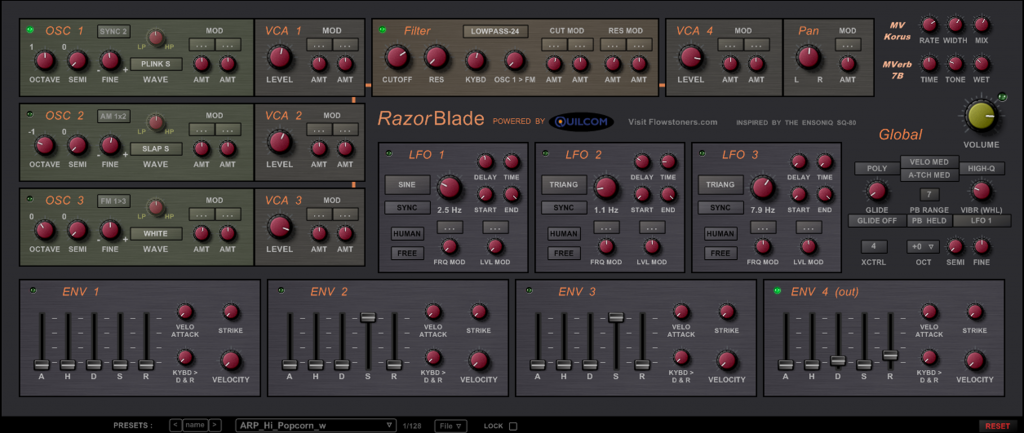Click the previous preset arrow button
The image size is (1024, 433).
(176, 425)
